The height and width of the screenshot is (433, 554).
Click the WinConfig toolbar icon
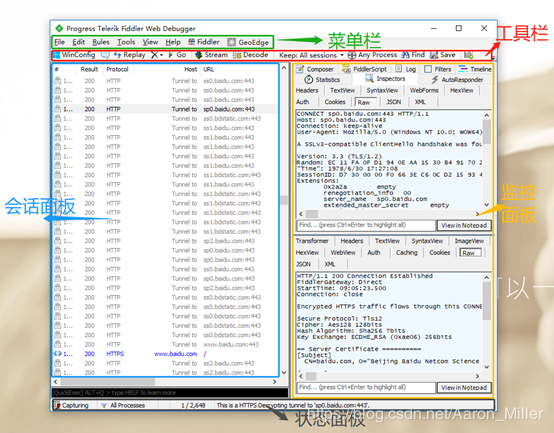(57, 55)
